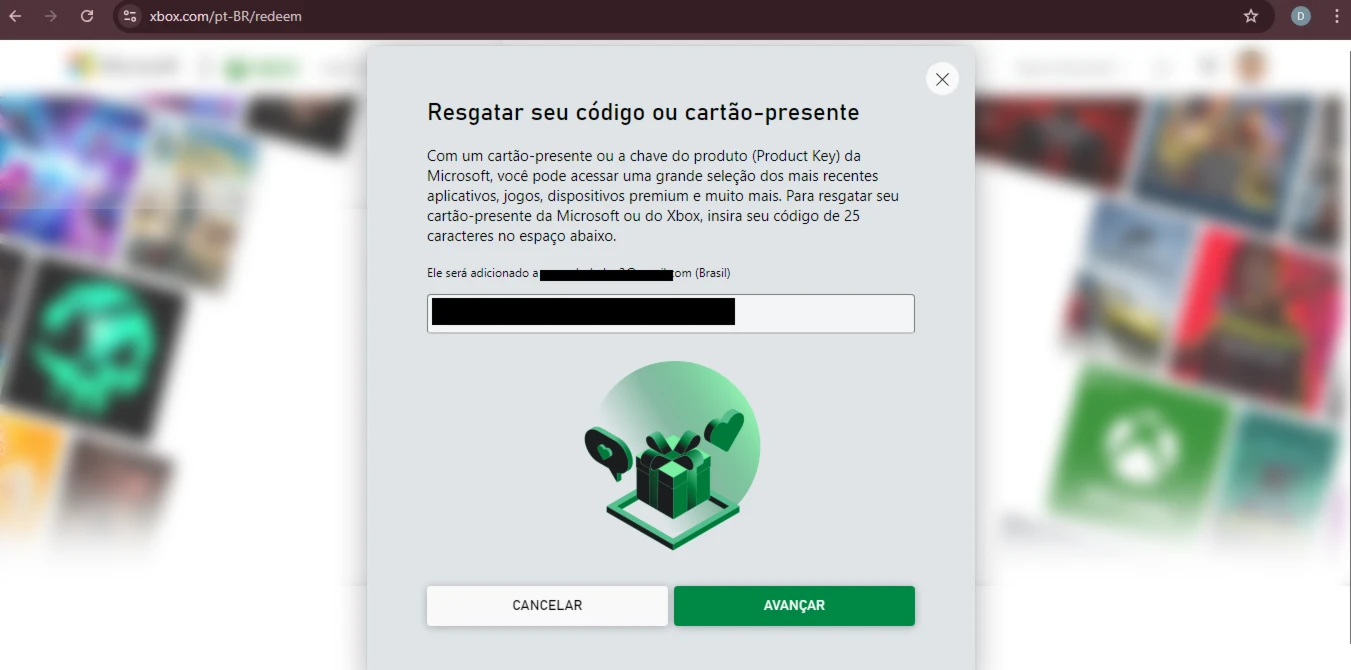Screen dimensions: 1351x670
Task: Close the redeem code dialog
Action: click(x=942, y=79)
